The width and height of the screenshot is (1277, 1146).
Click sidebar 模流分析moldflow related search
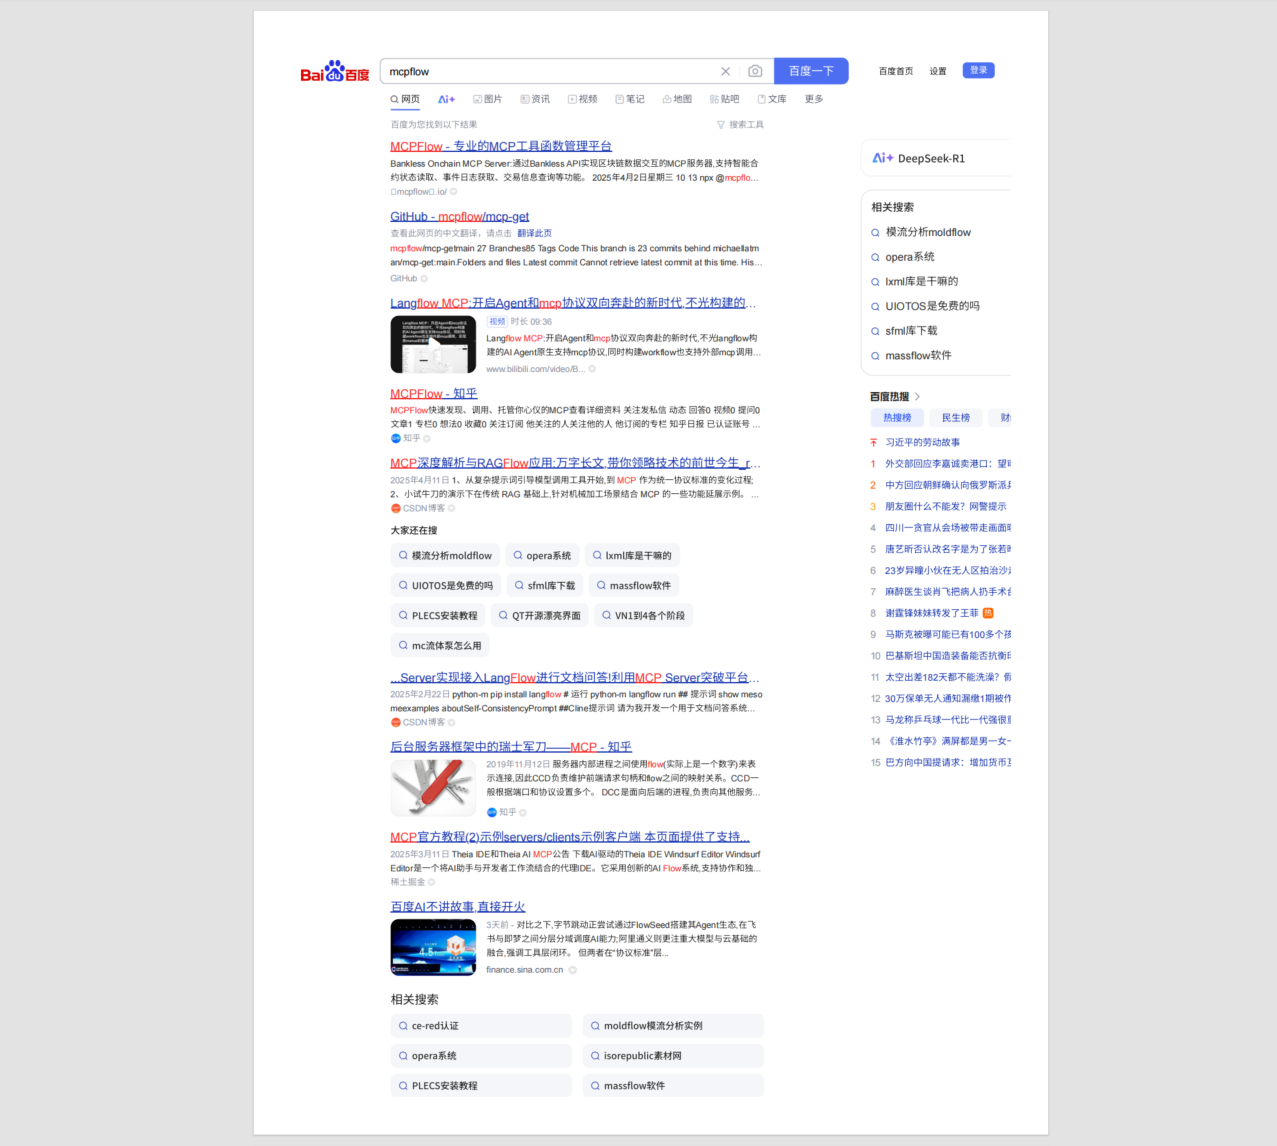pos(928,232)
